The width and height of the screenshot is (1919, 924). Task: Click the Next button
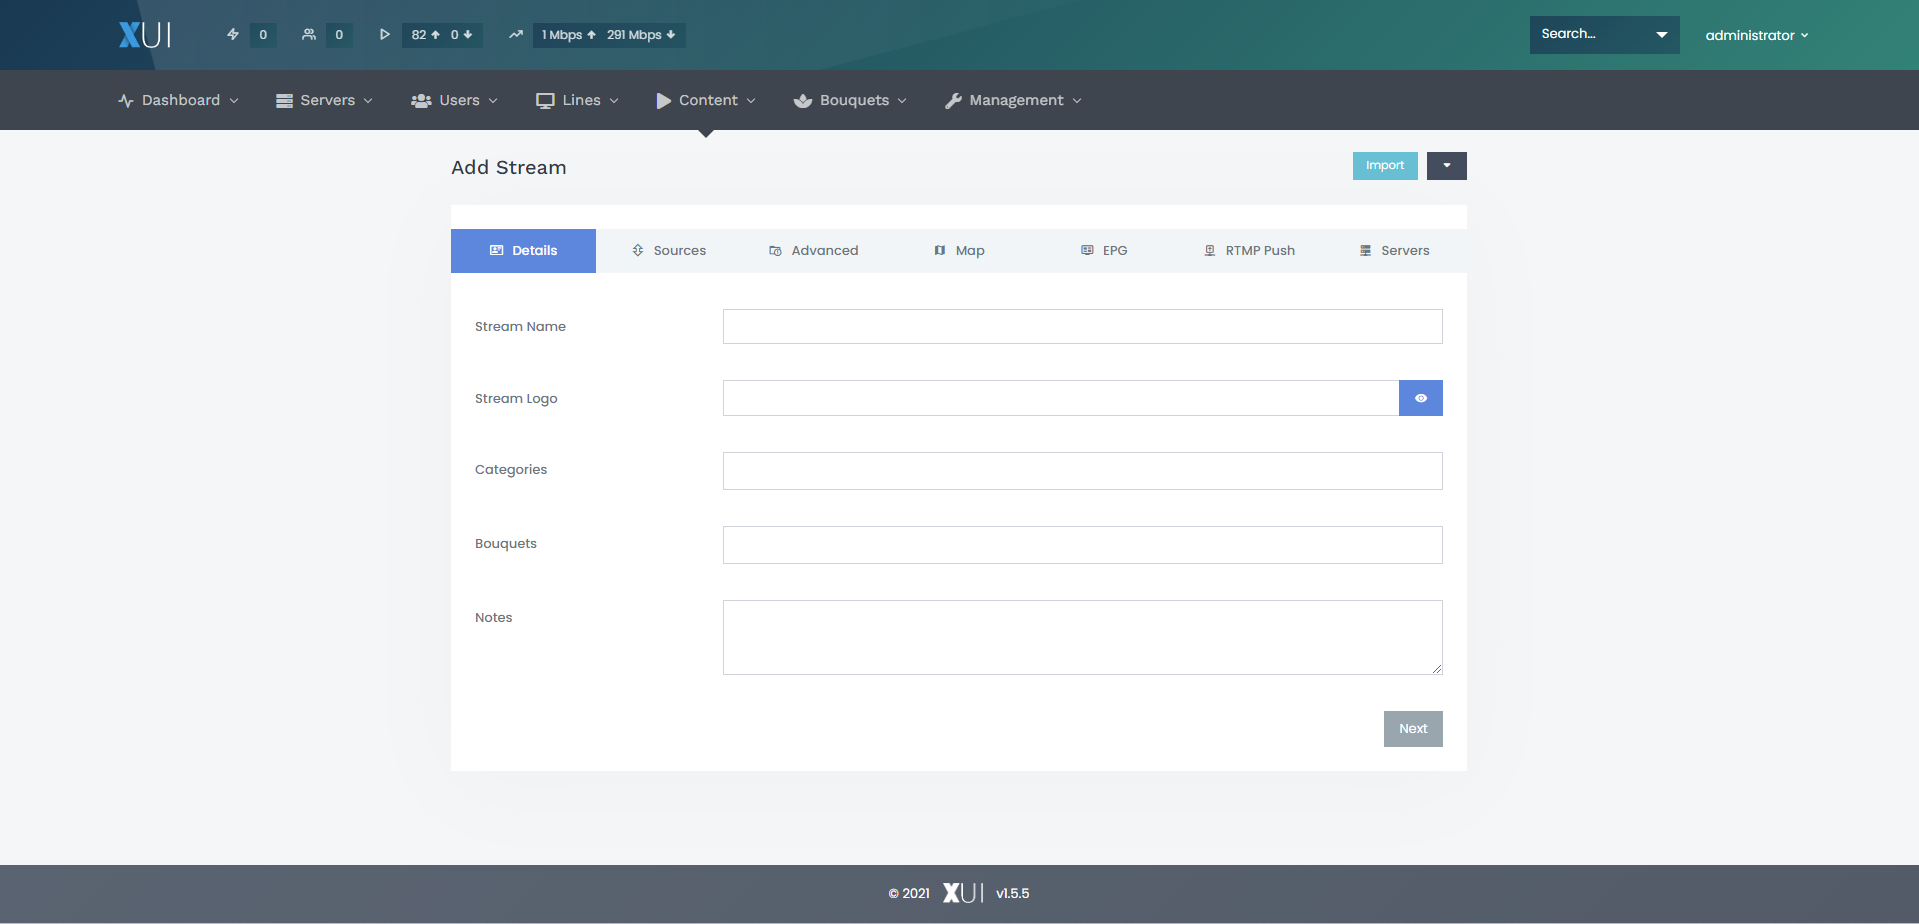click(x=1413, y=729)
